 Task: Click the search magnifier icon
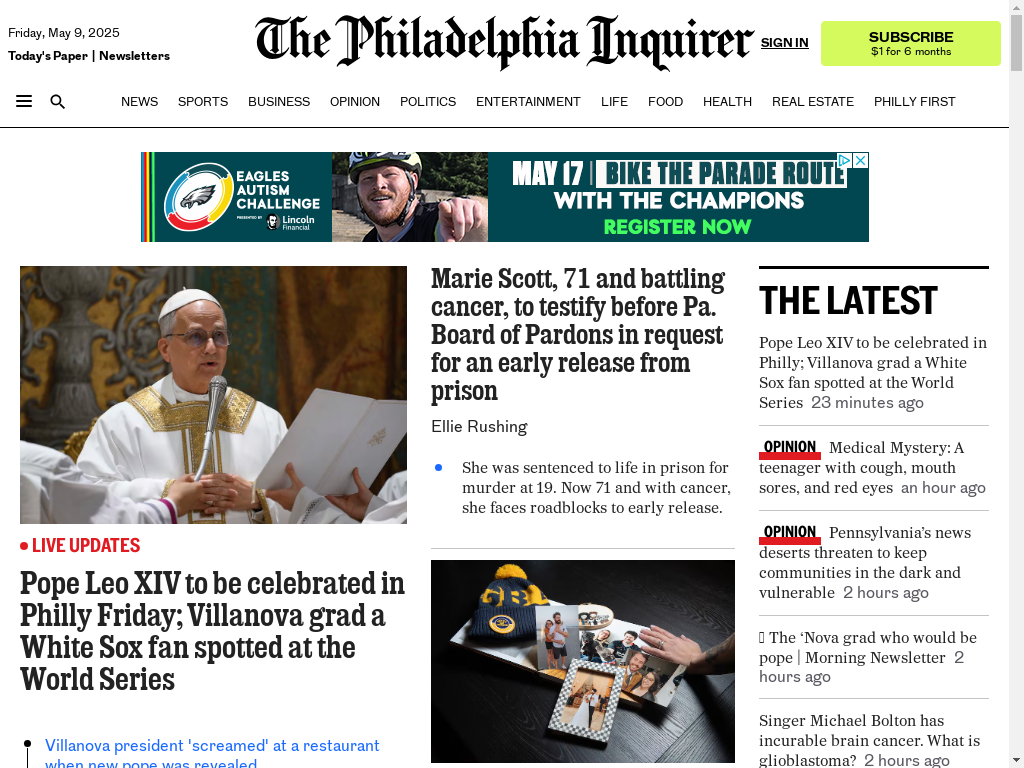pyautogui.click(x=57, y=102)
